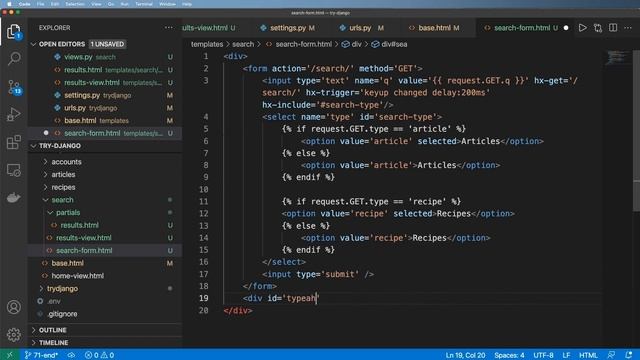640x360 pixels.
Task: Open Run and Debug view icon
Action: pos(13,115)
